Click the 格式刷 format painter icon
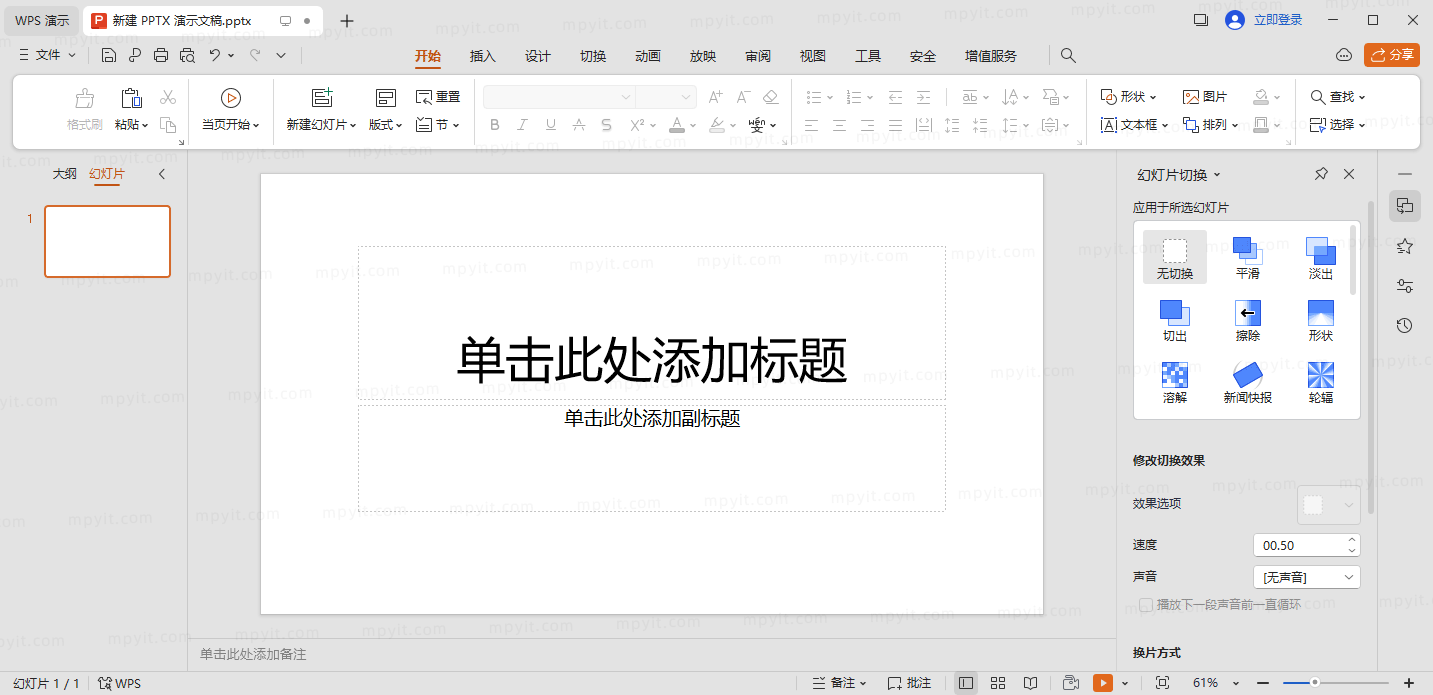This screenshot has height=695, width=1433. click(x=85, y=98)
